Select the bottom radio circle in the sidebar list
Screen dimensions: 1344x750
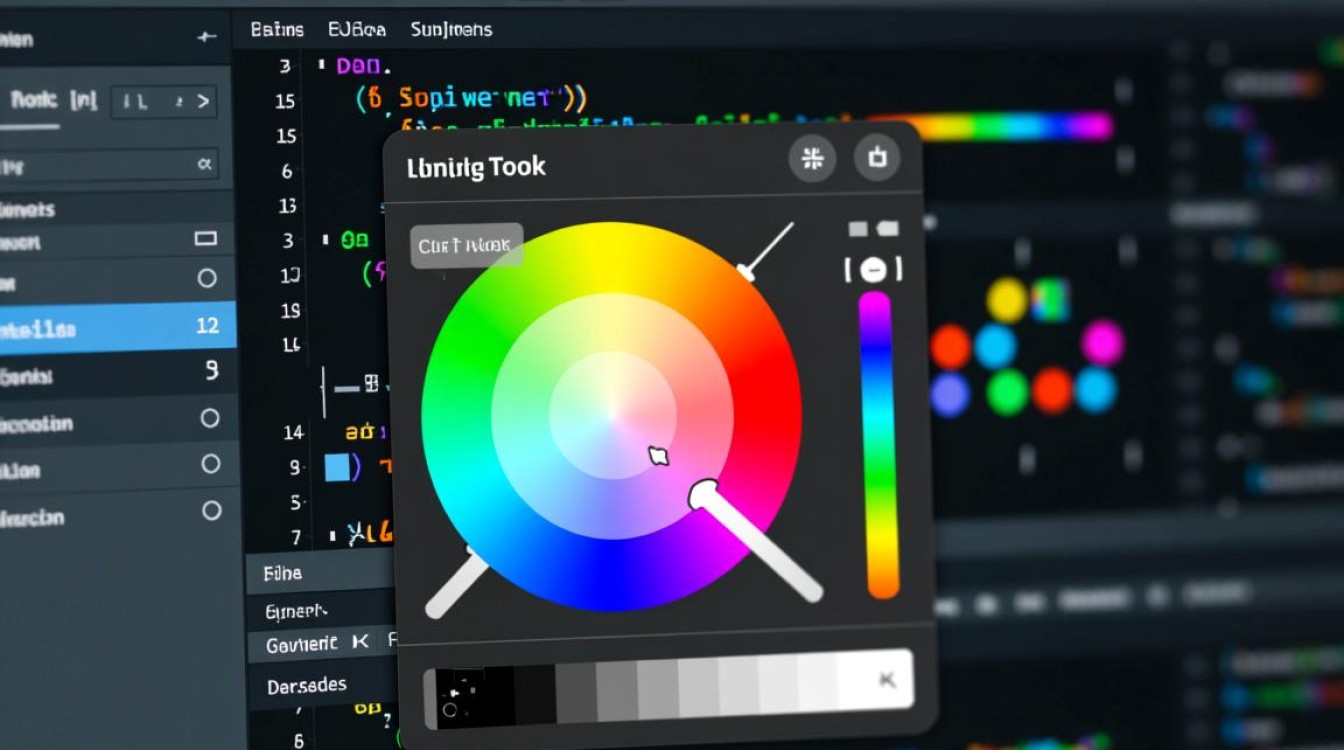211,511
